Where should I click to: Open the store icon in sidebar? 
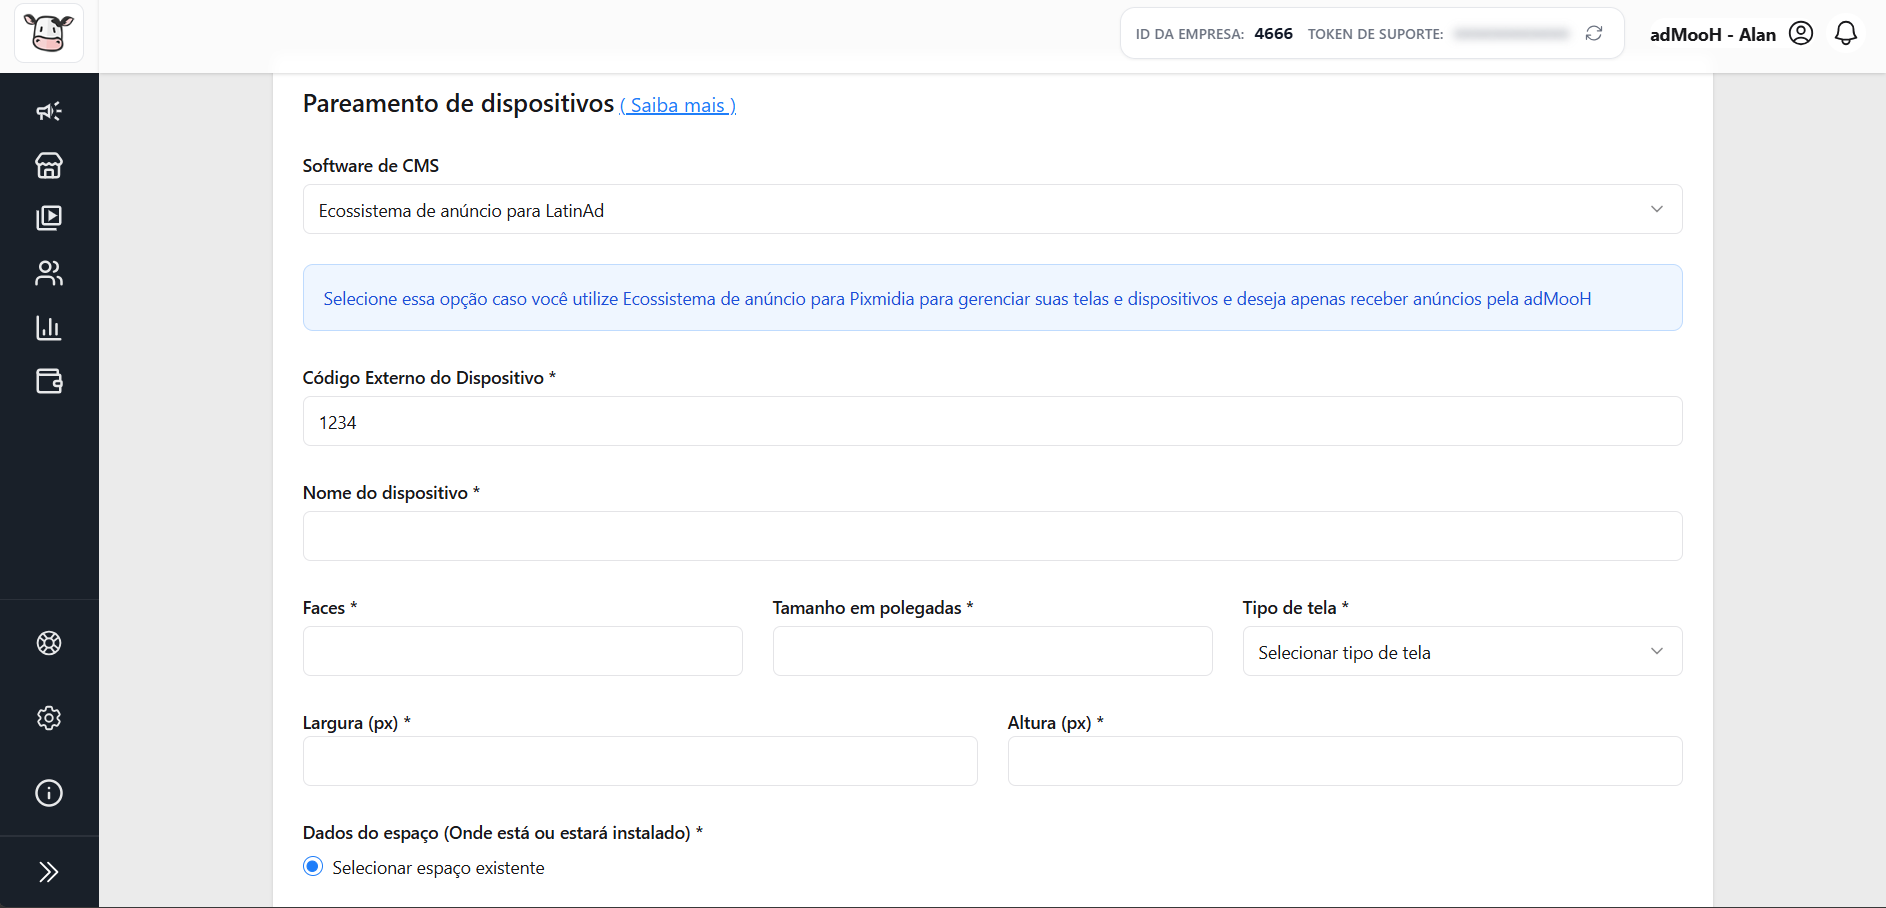click(49, 165)
